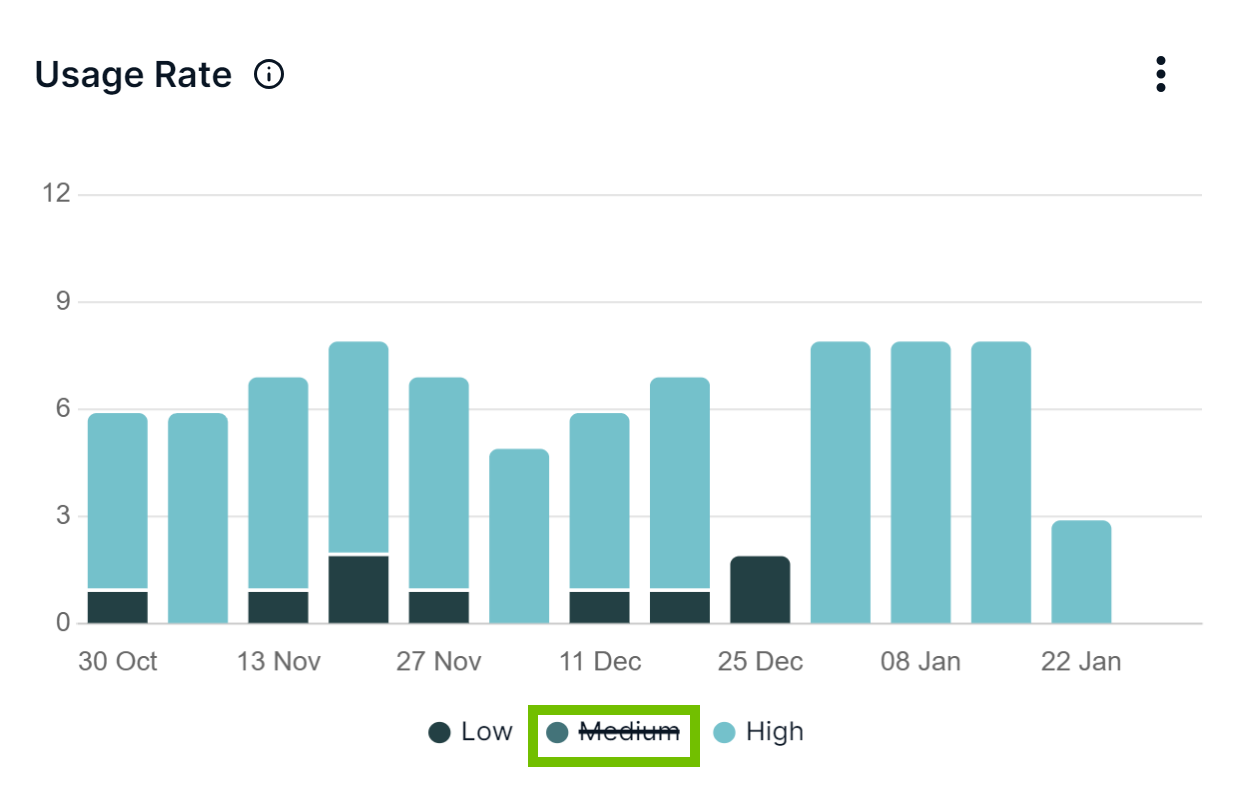Click the High segment of 30 Oct bar

click(118, 500)
